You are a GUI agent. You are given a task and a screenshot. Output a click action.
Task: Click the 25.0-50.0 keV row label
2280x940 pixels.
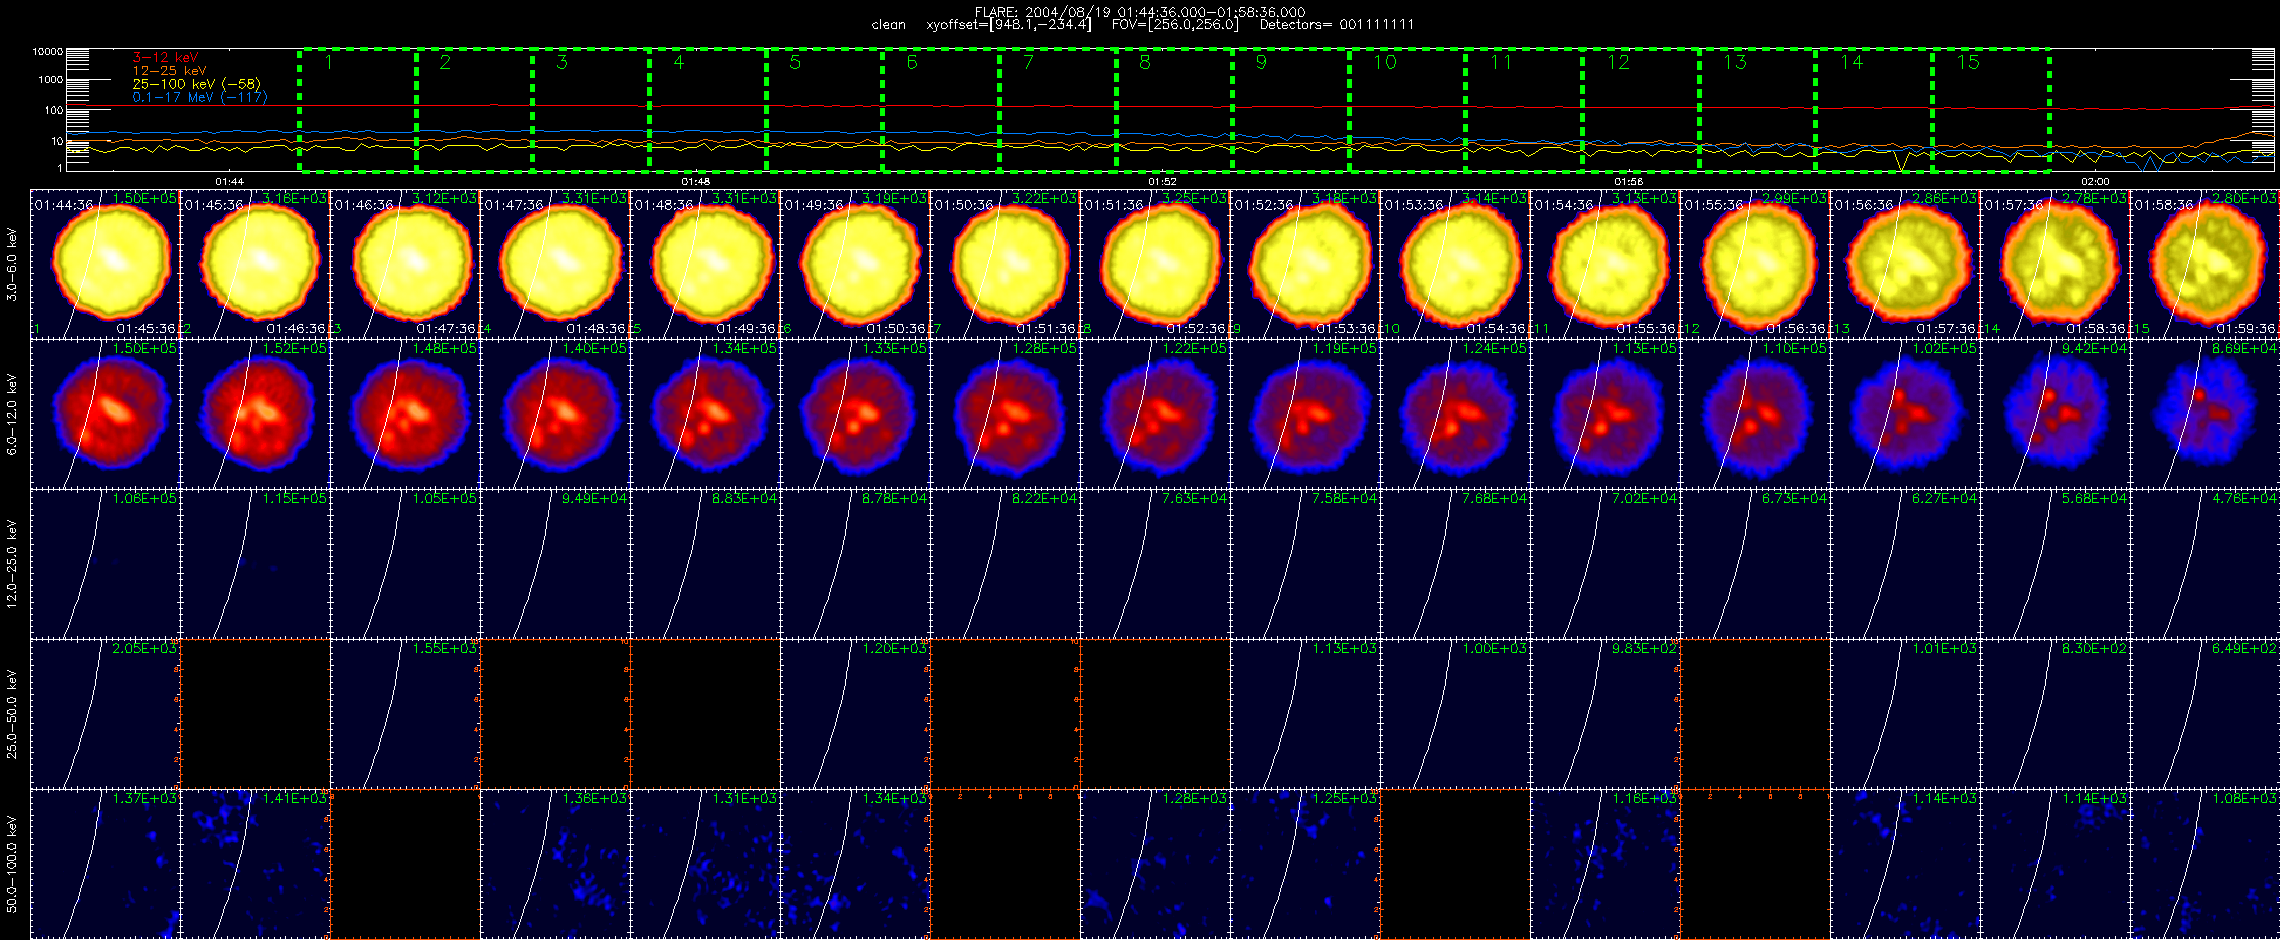click(12, 715)
